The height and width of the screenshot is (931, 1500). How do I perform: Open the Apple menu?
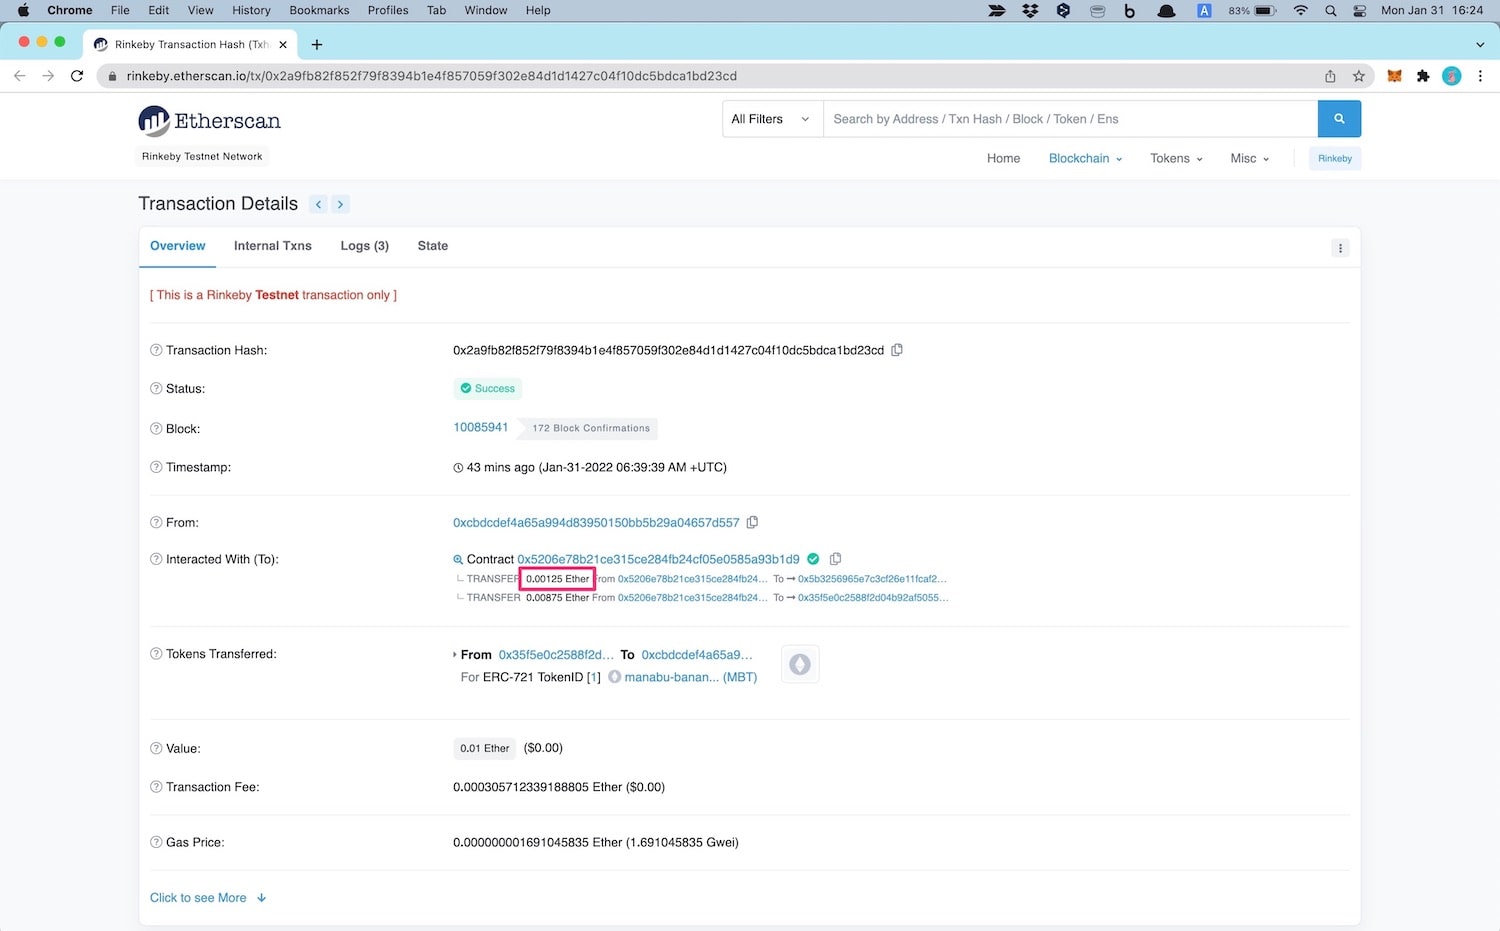click(24, 10)
